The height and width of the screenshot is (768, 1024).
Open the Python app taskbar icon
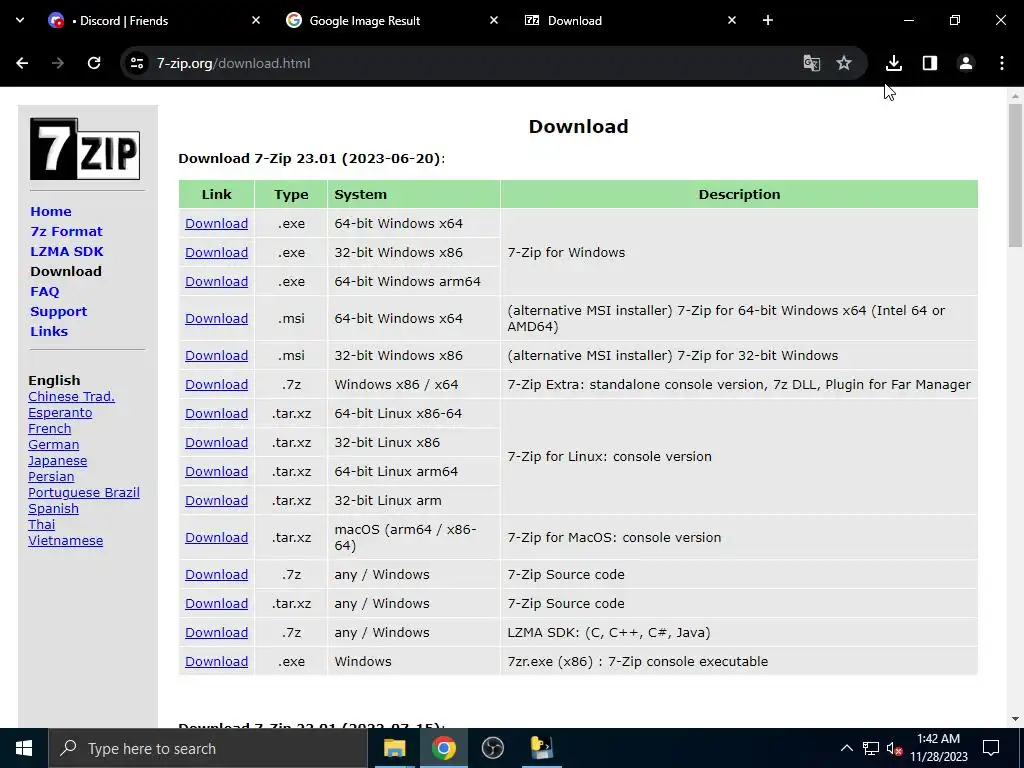(x=541, y=748)
